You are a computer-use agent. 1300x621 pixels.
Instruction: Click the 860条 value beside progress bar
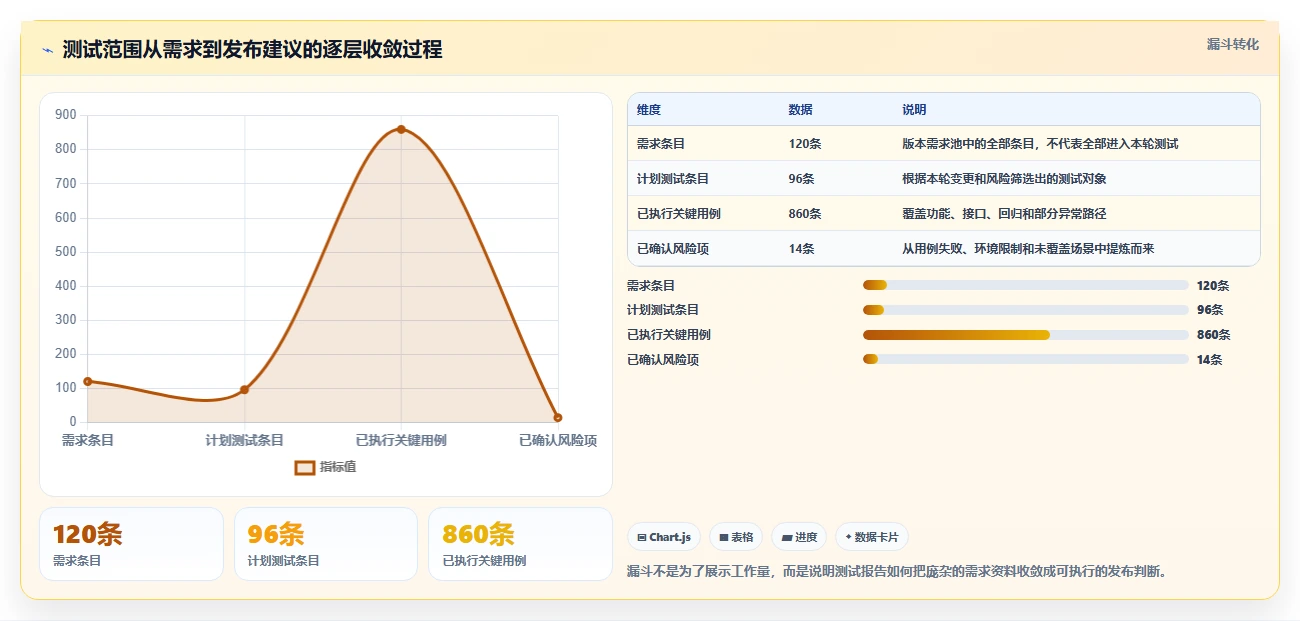pyautogui.click(x=1213, y=335)
